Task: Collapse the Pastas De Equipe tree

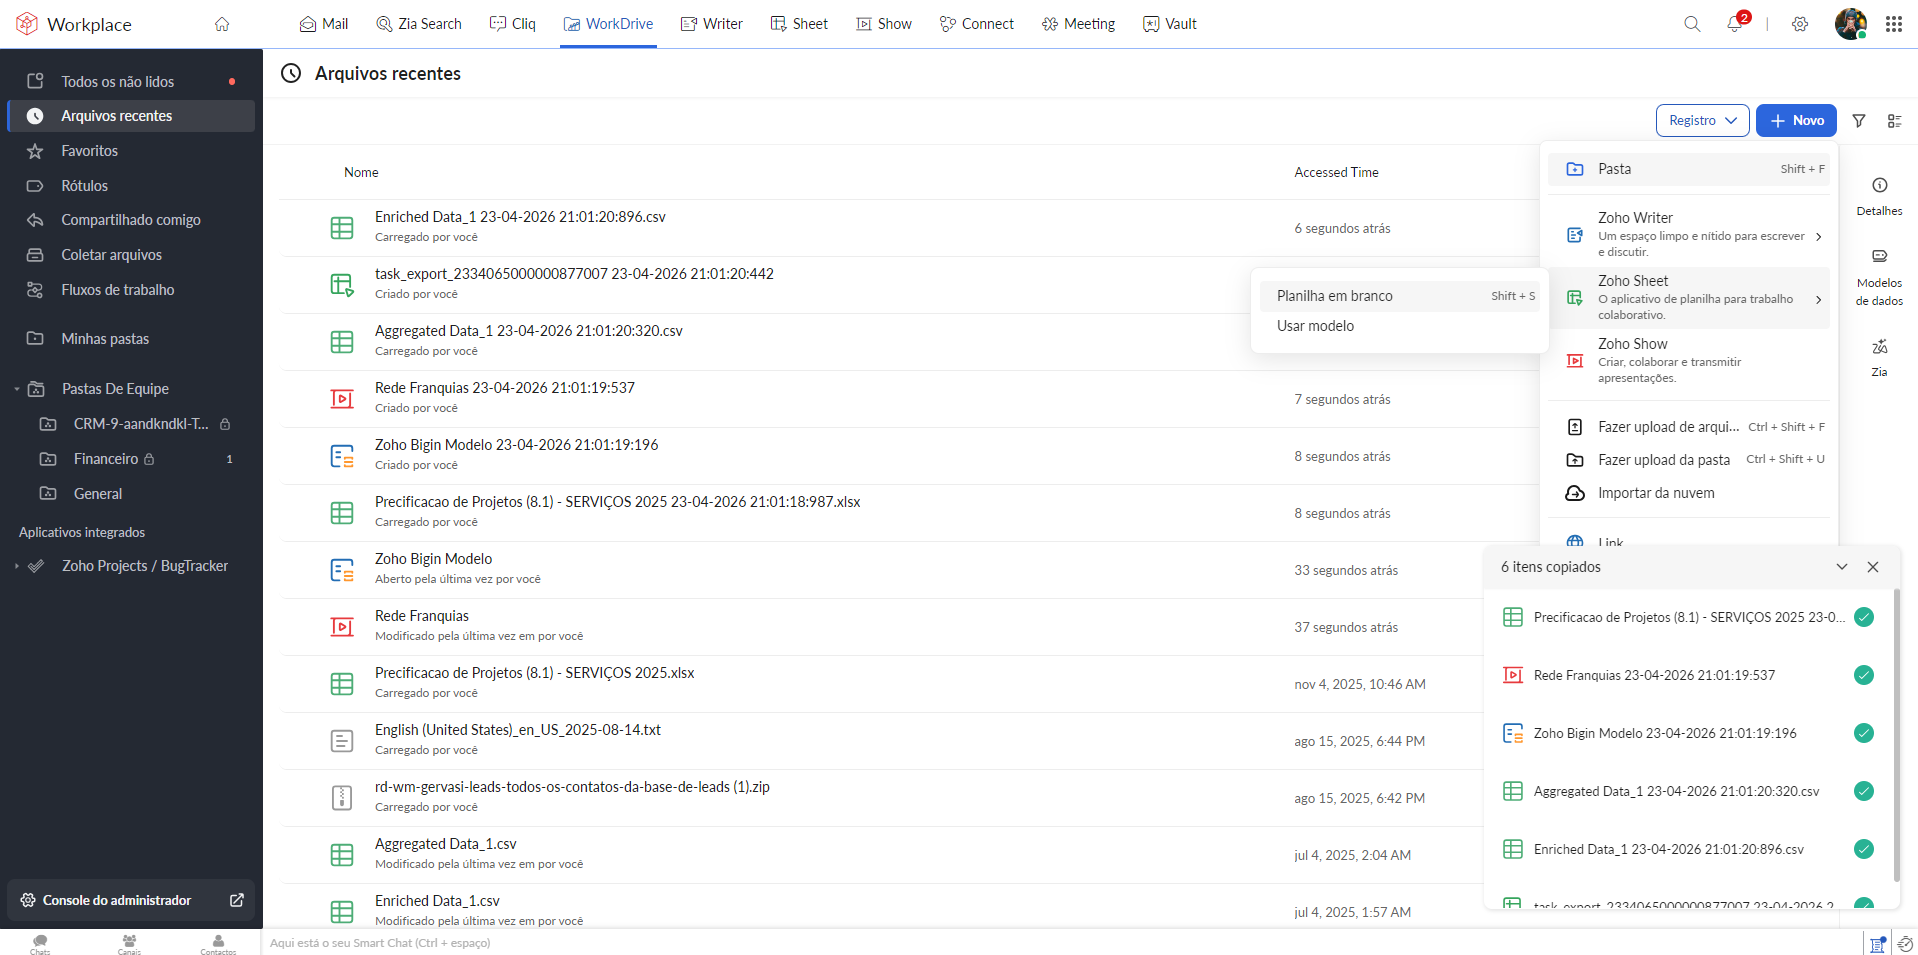Action: [x=17, y=389]
